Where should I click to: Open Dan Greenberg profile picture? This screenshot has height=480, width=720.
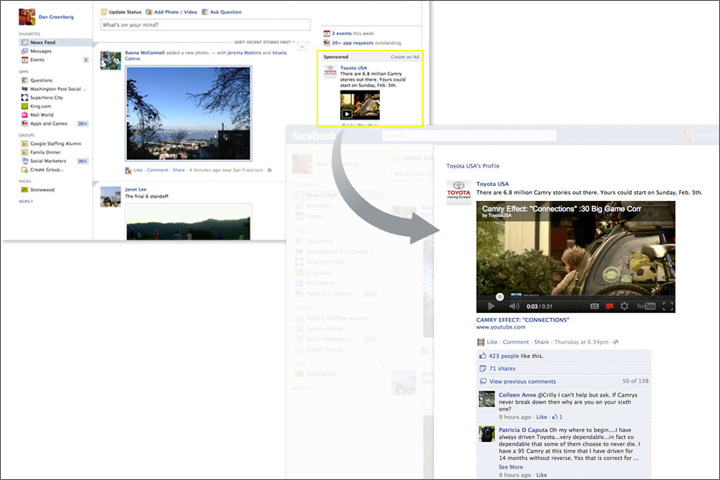click(x=27, y=17)
